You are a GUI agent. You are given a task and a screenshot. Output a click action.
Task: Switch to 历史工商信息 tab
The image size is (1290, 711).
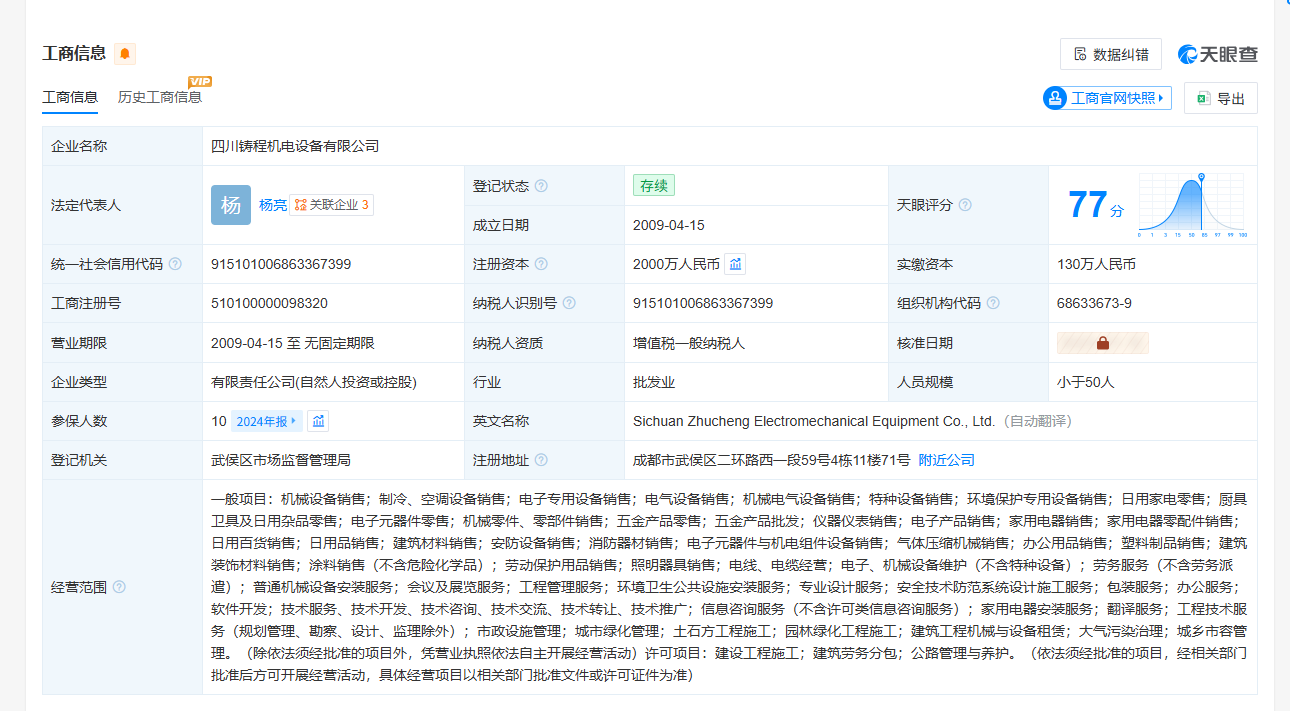159,97
